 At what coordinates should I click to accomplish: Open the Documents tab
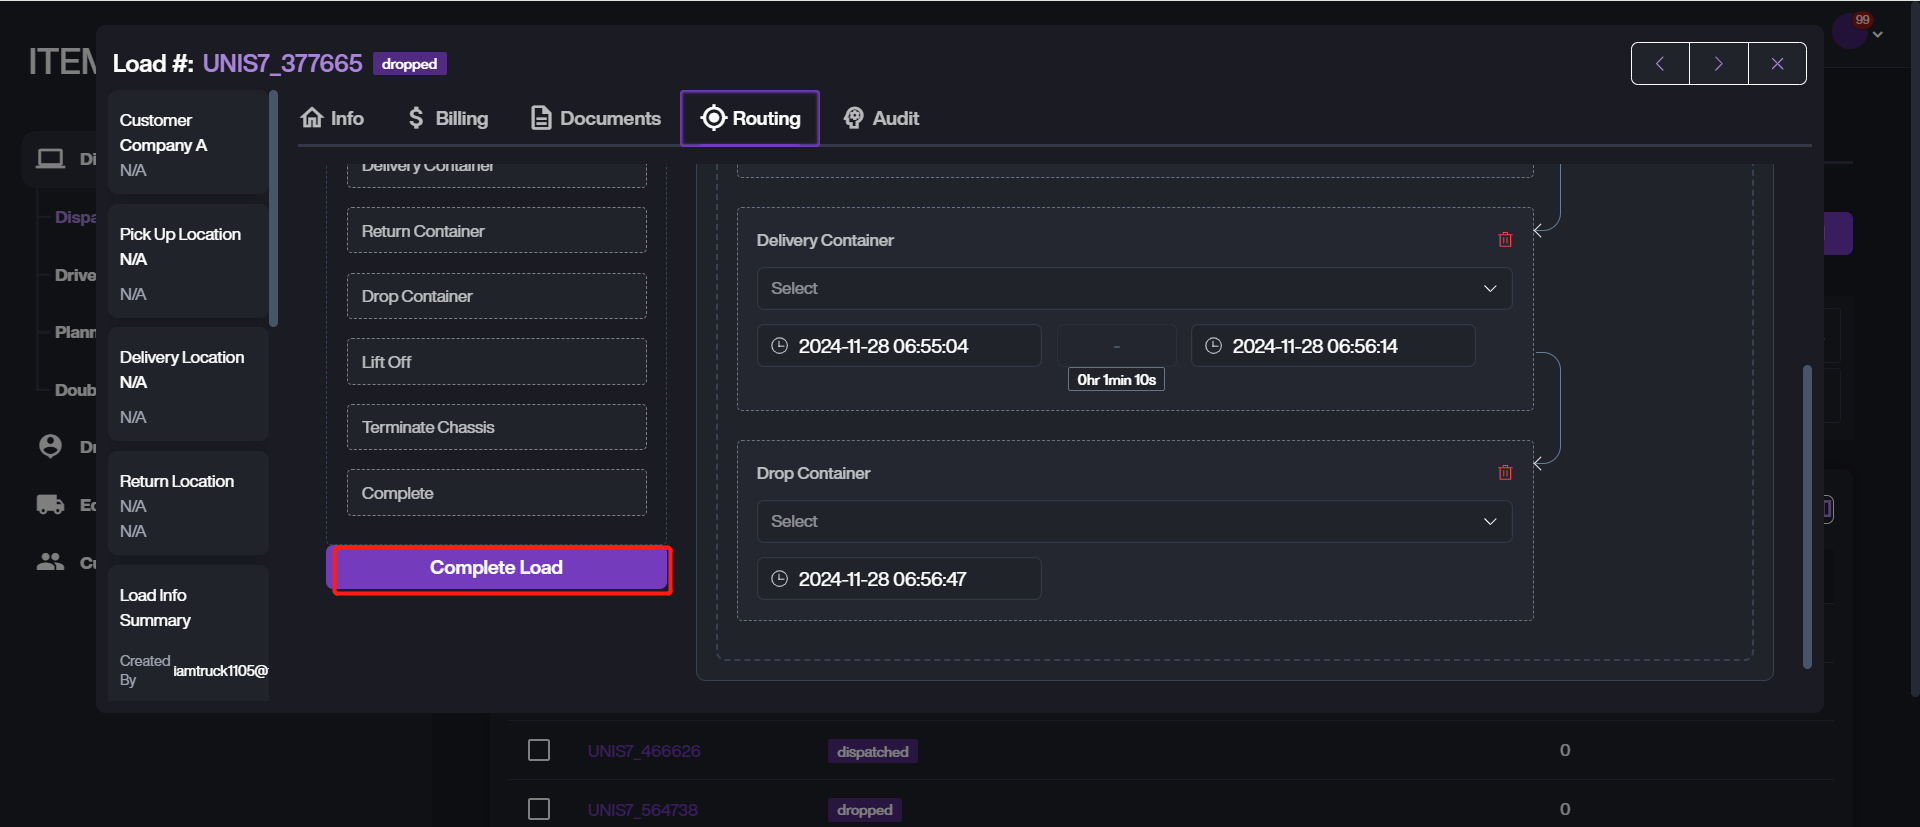coord(595,118)
